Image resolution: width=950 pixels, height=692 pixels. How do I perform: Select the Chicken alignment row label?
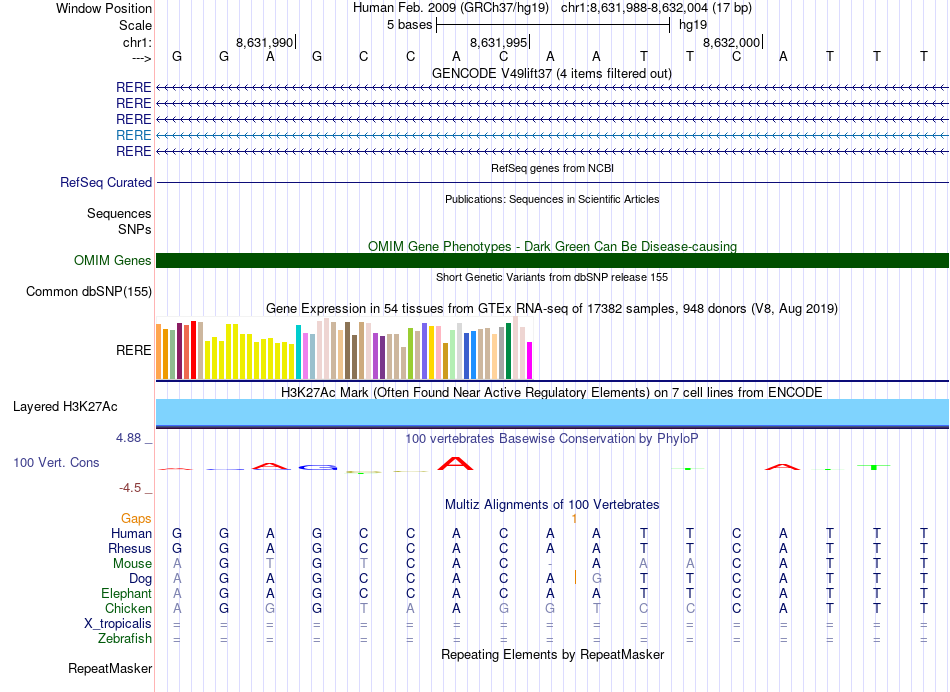pyautogui.click(x=128, y=608)
